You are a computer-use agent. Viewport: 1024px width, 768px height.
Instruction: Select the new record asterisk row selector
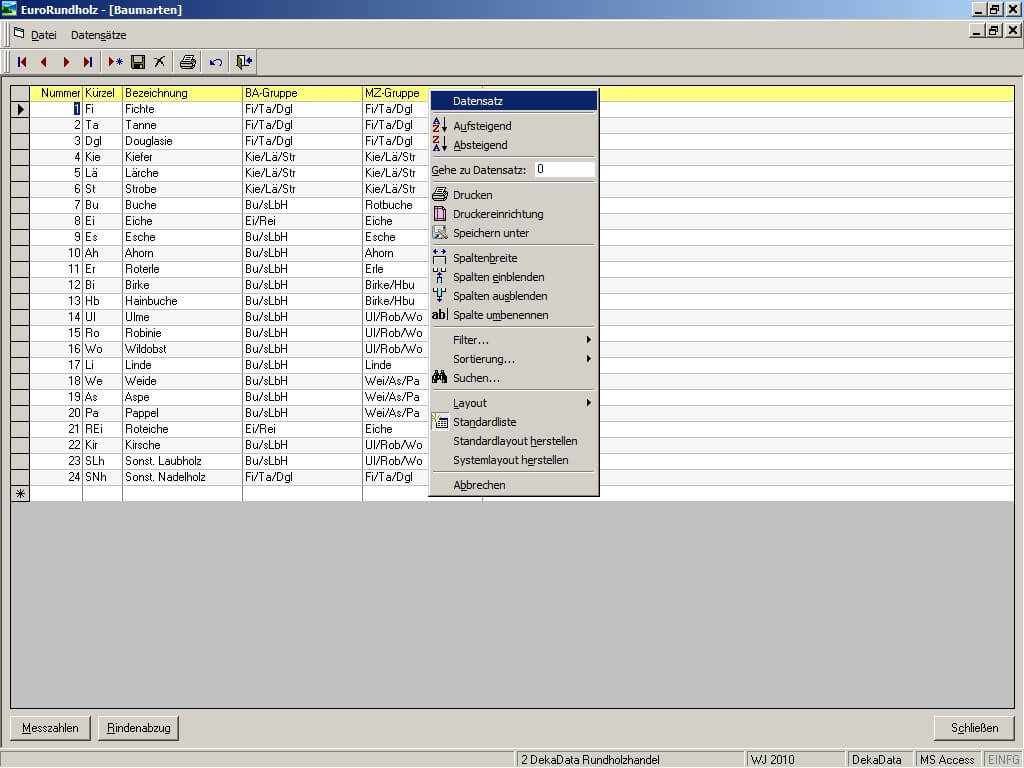coord(20,494)
